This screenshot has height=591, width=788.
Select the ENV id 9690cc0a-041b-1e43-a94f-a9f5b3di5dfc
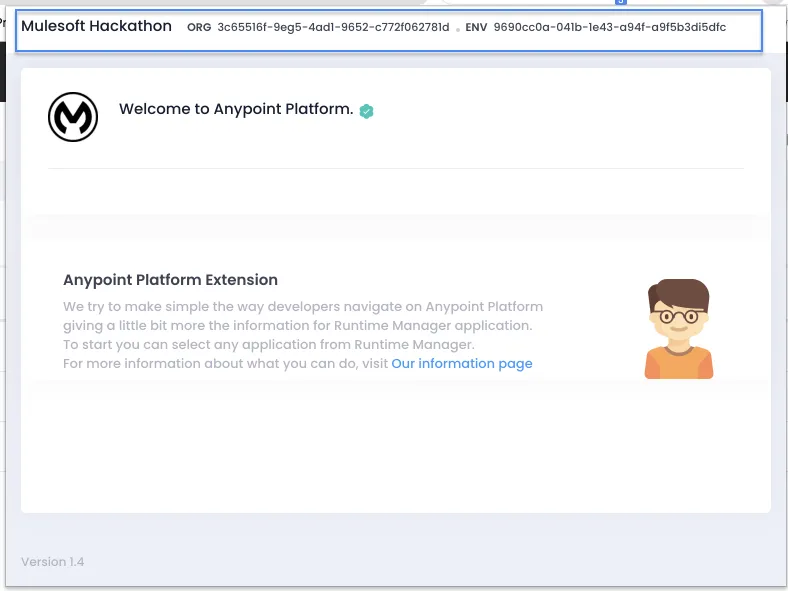pyautogui.click(x=610, y=27)
